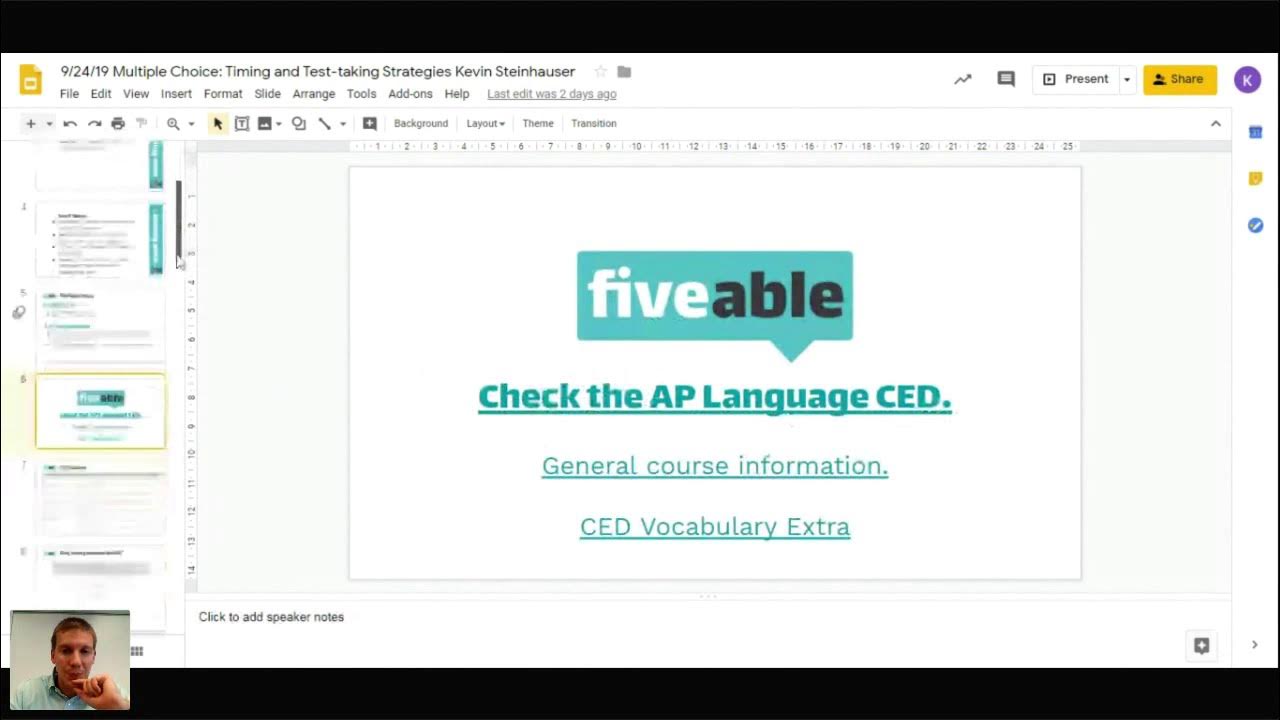Open the Slide menu

pyautogui.click(x=267, y=94)
